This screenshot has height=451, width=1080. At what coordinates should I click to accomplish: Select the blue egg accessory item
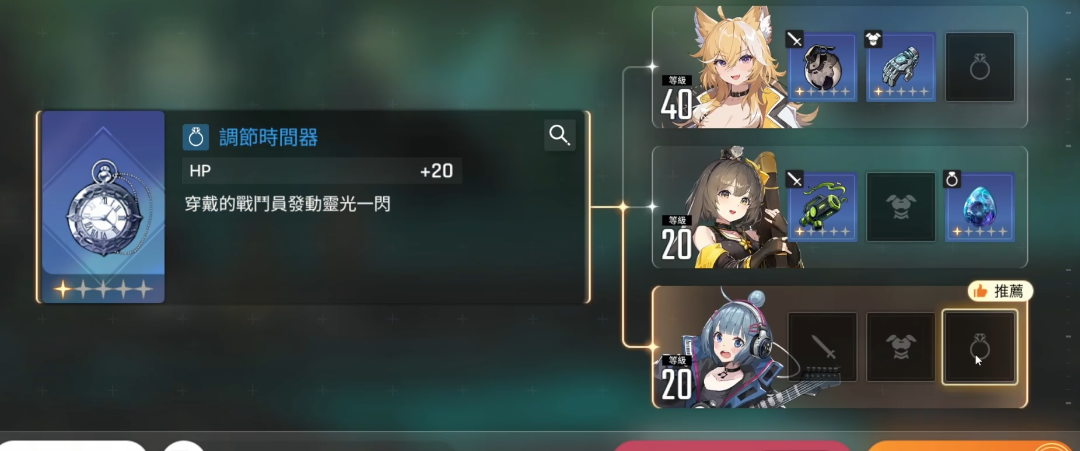click(x=979, y=207)
